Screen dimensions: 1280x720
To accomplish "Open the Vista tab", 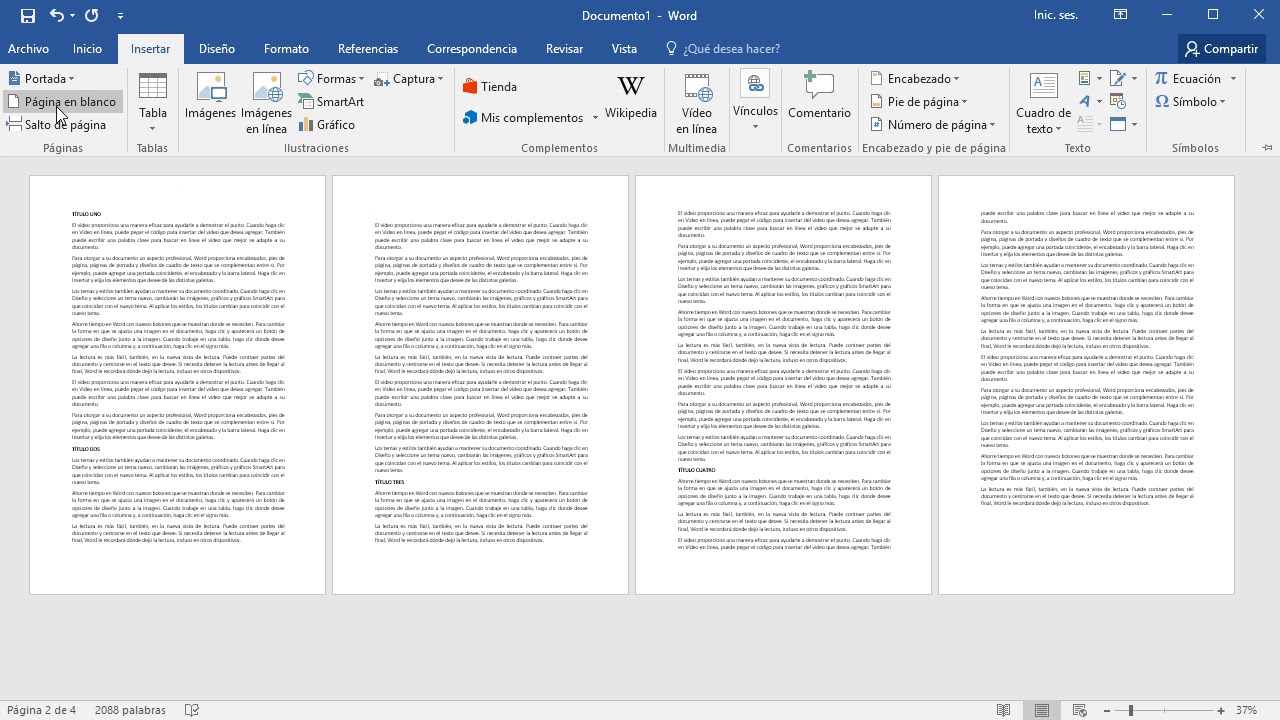I will 624,48.
